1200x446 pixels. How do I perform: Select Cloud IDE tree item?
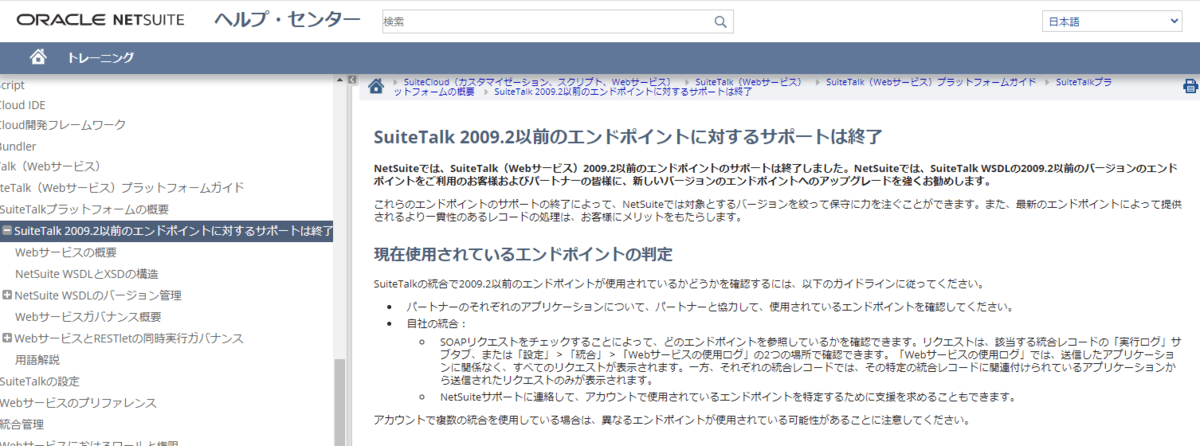(x=22, y=104)
